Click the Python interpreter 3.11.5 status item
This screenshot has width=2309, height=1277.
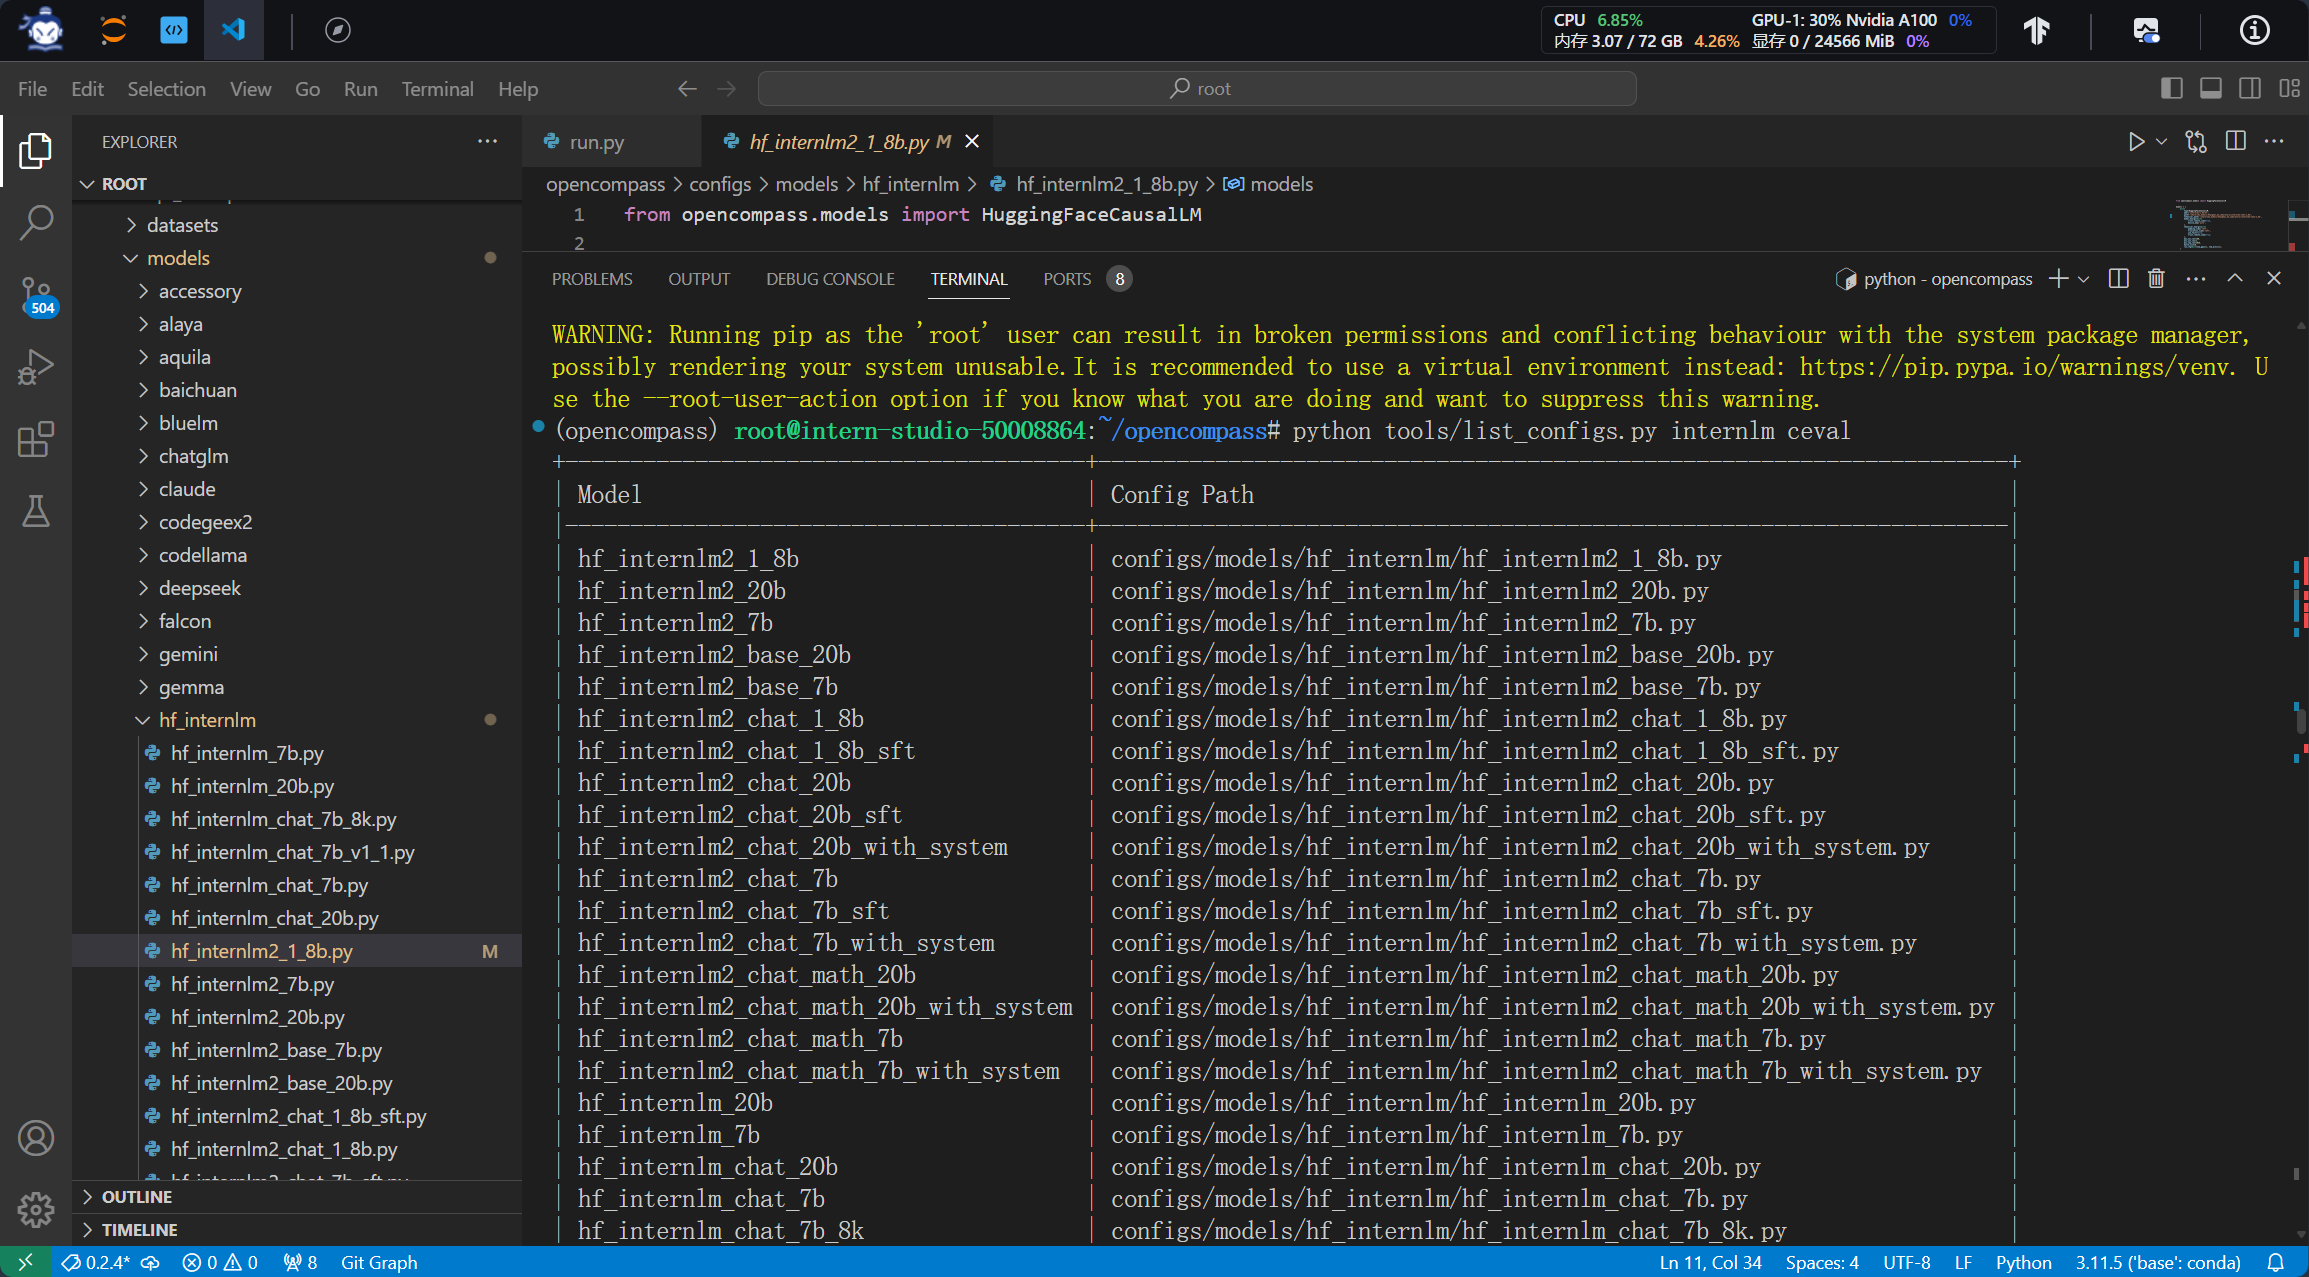2157,1262
